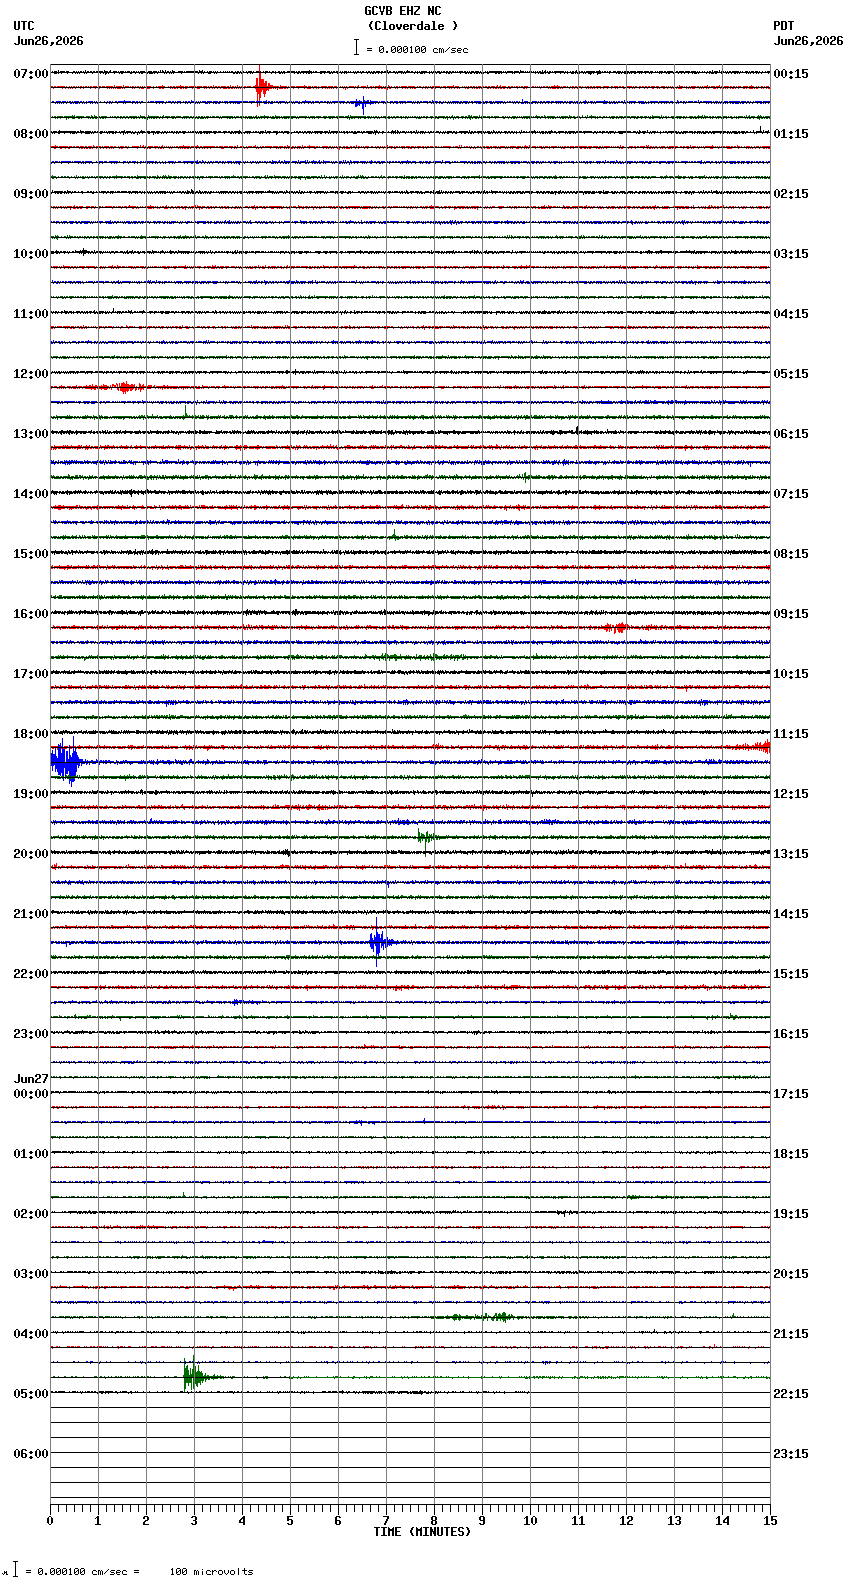
Task: Click the '23:15' PDT time label
Action: (791, 1454)
